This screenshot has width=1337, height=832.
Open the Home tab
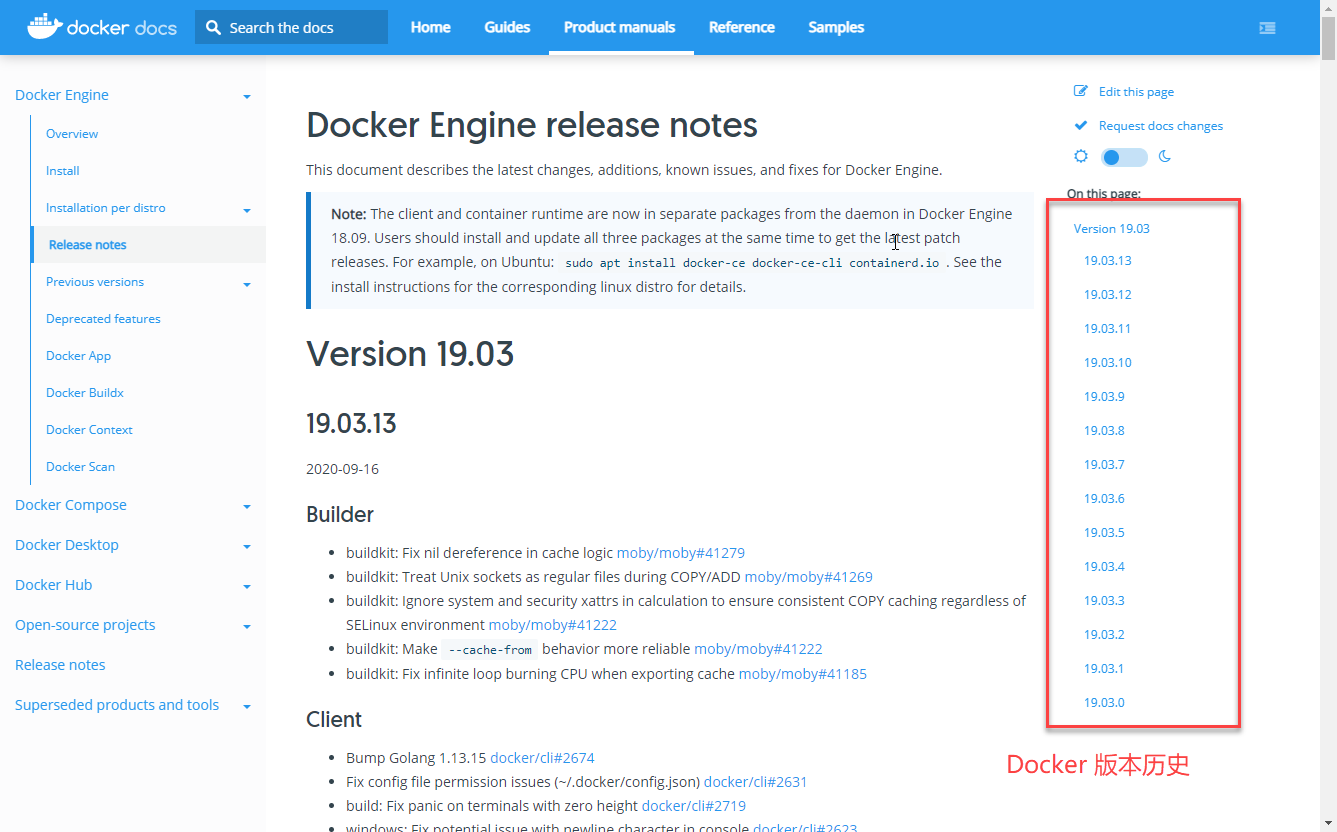[430, 27]
